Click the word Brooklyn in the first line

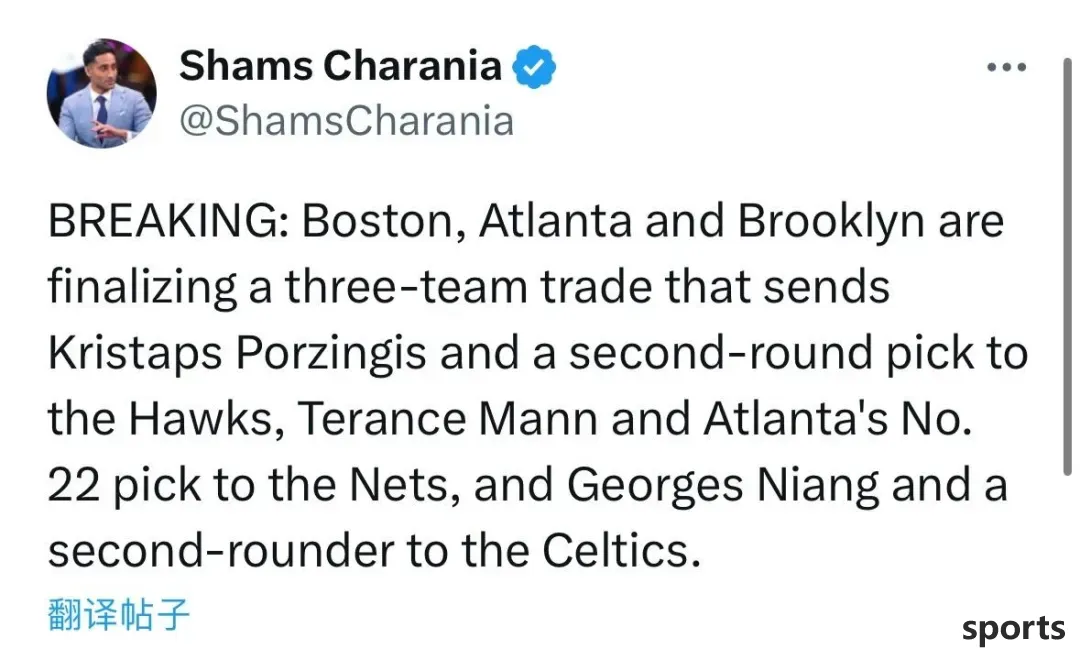831,221
